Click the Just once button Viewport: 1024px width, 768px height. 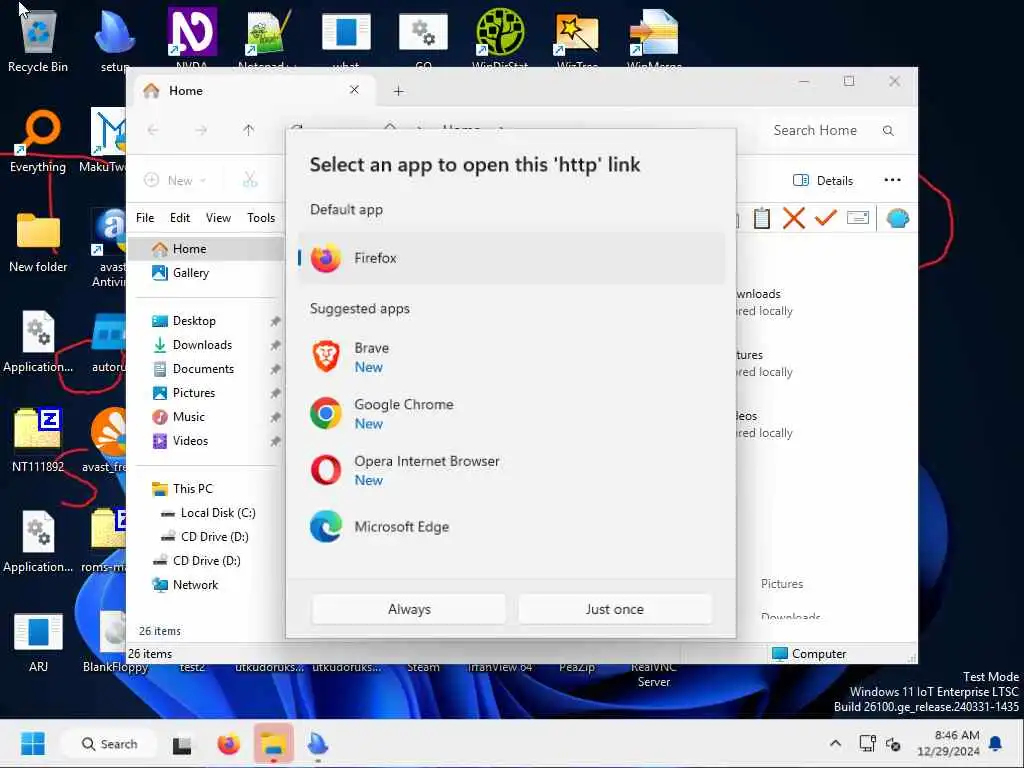(615, 609)
